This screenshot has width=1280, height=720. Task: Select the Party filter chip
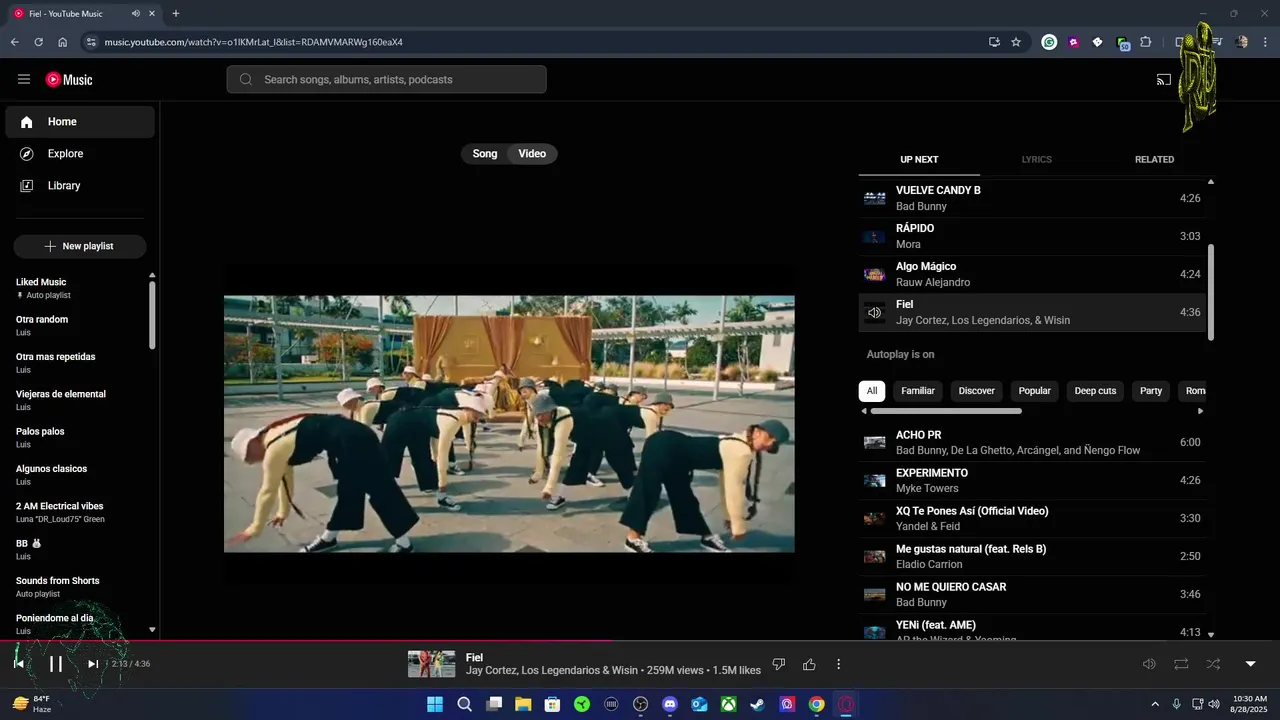click(1151, 391)
